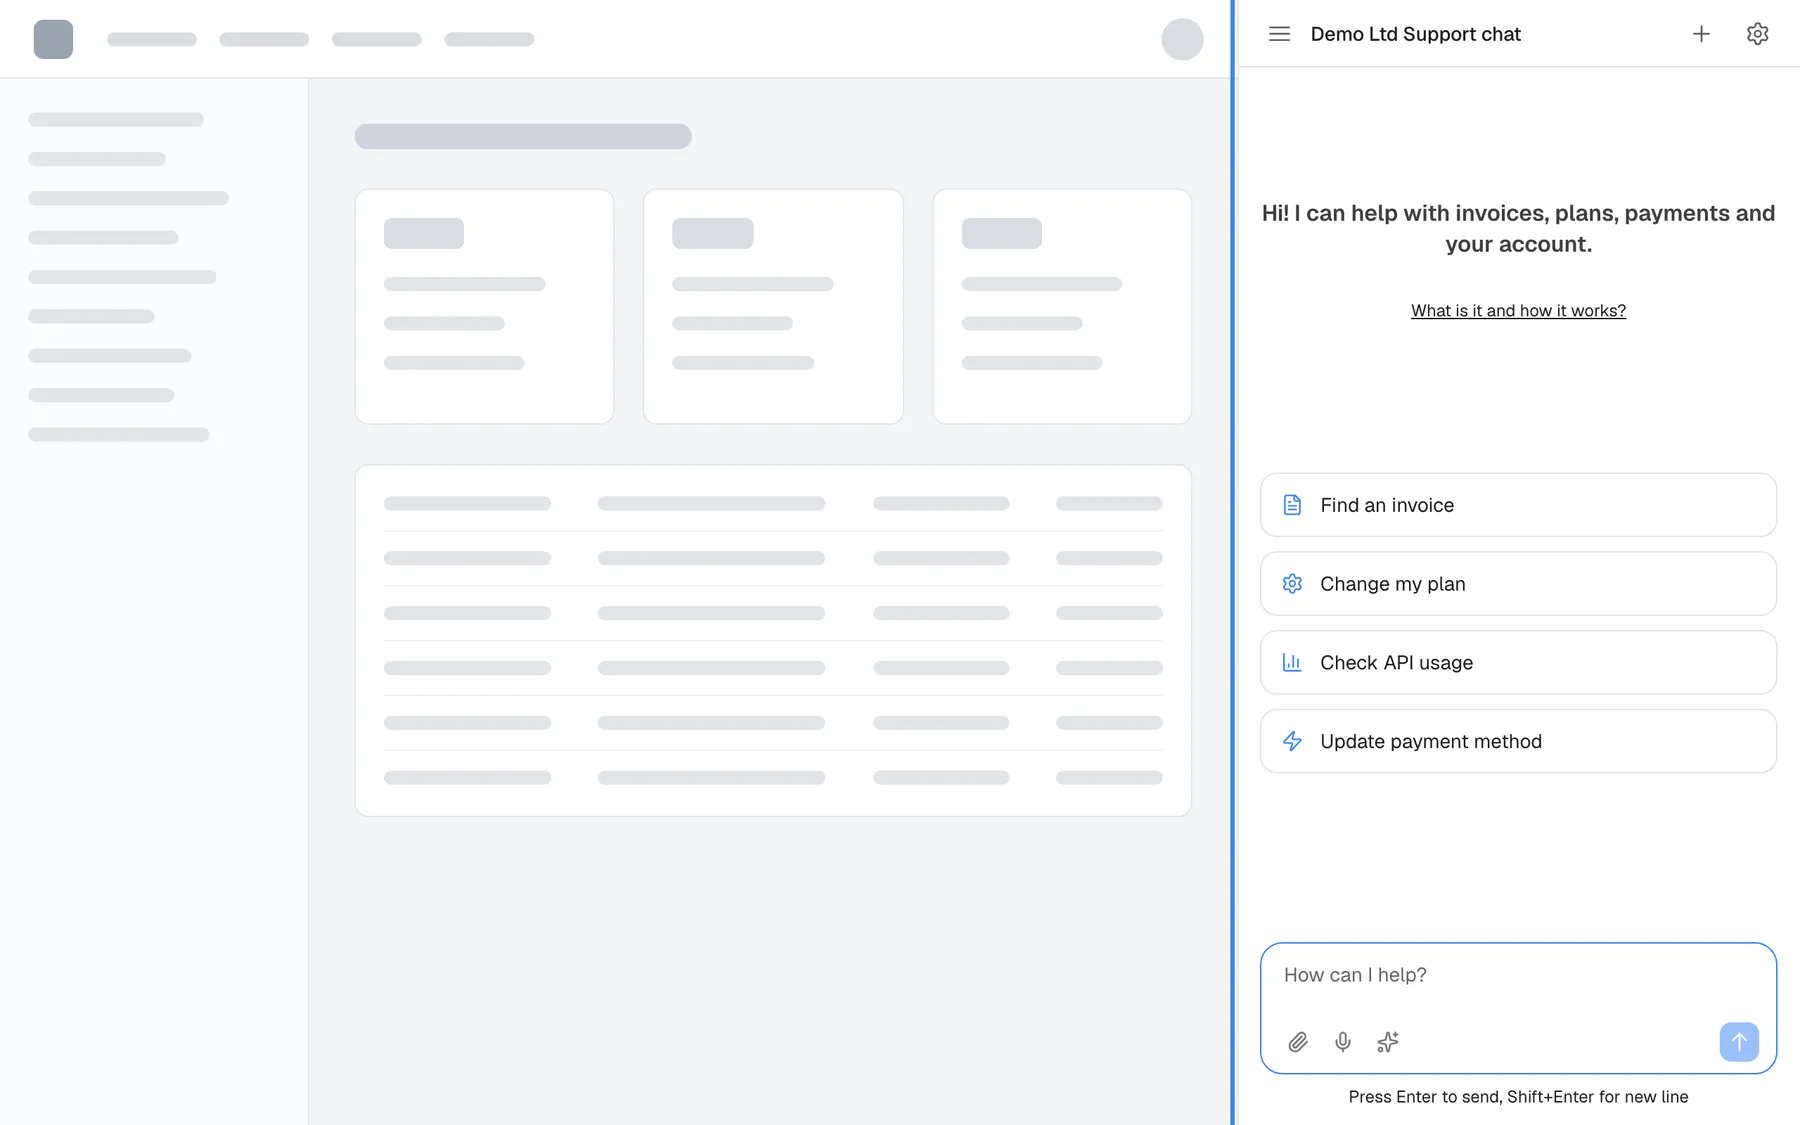Activate voice input microphone icon
Image resolution: width=1800 pixels, height=1125 pixels.
(1343, 1042)
